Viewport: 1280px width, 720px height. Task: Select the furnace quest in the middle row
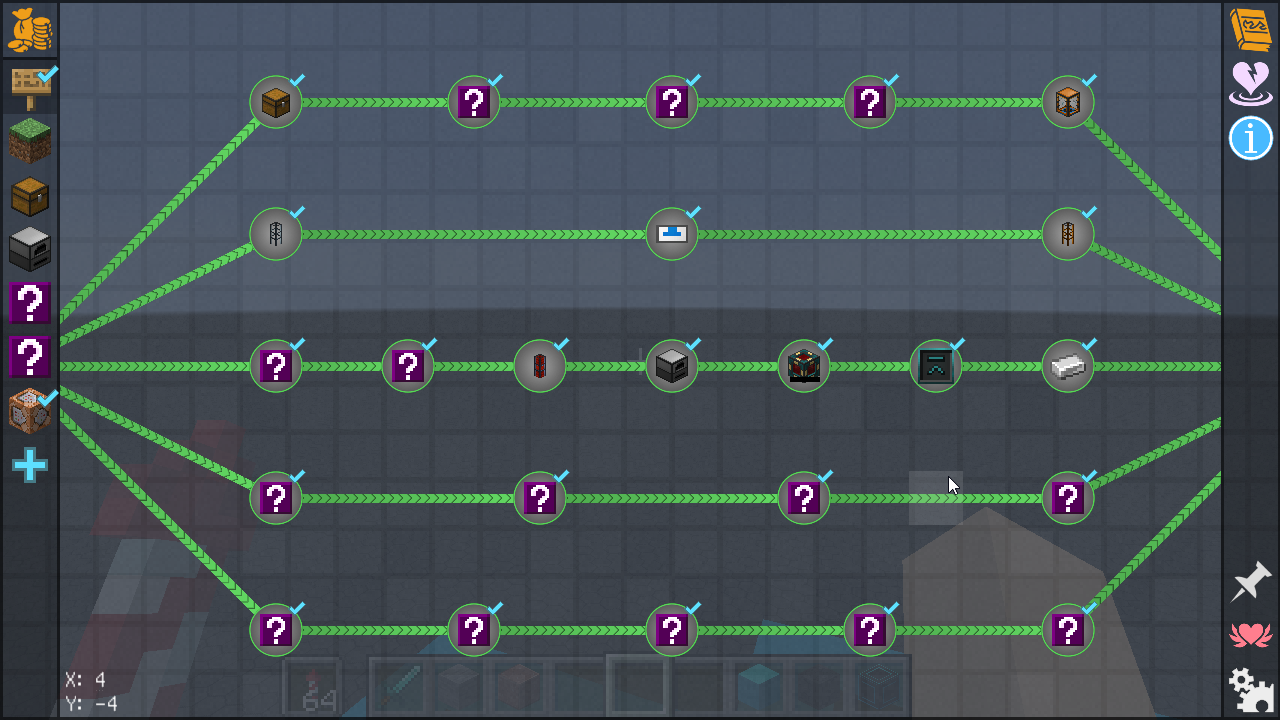(672, 366)
